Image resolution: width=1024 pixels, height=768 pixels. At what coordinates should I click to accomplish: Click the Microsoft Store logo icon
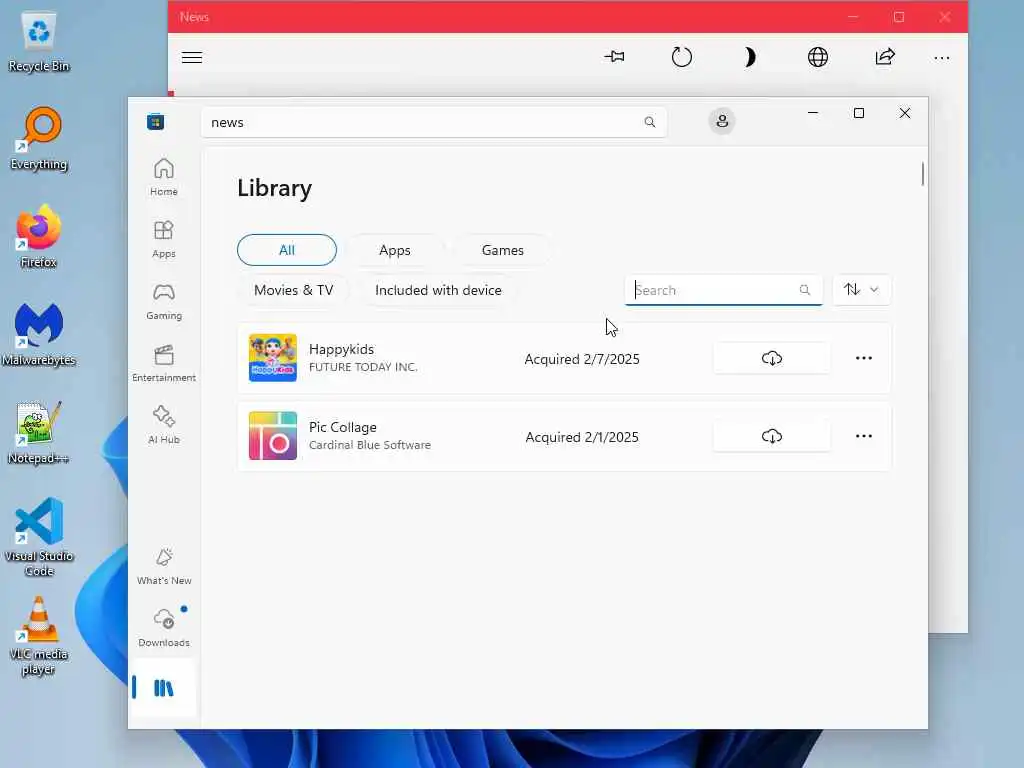pyautogui.click(x=155, y=121)
